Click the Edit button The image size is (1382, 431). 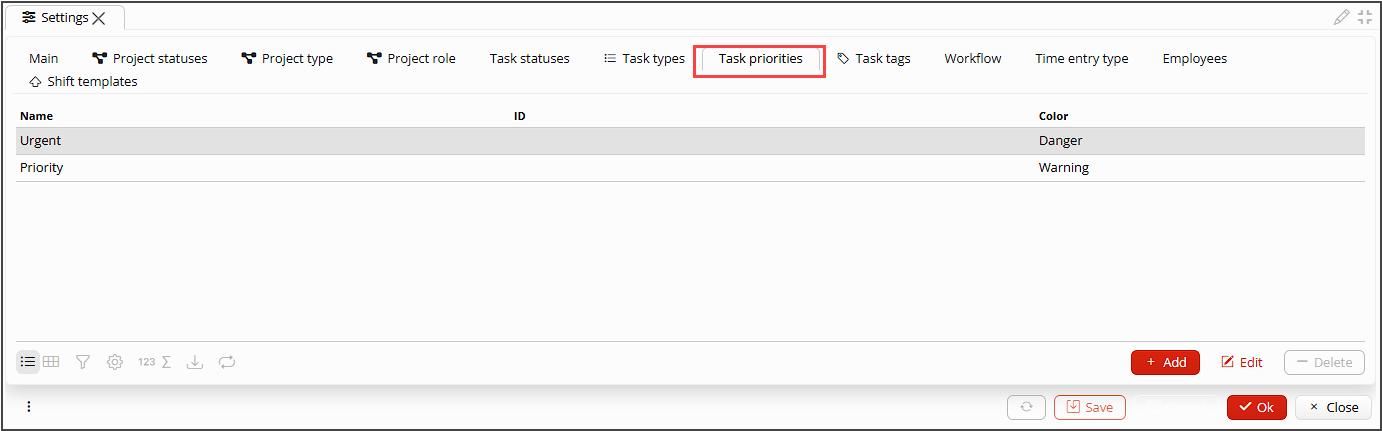tap(1241, 362)
